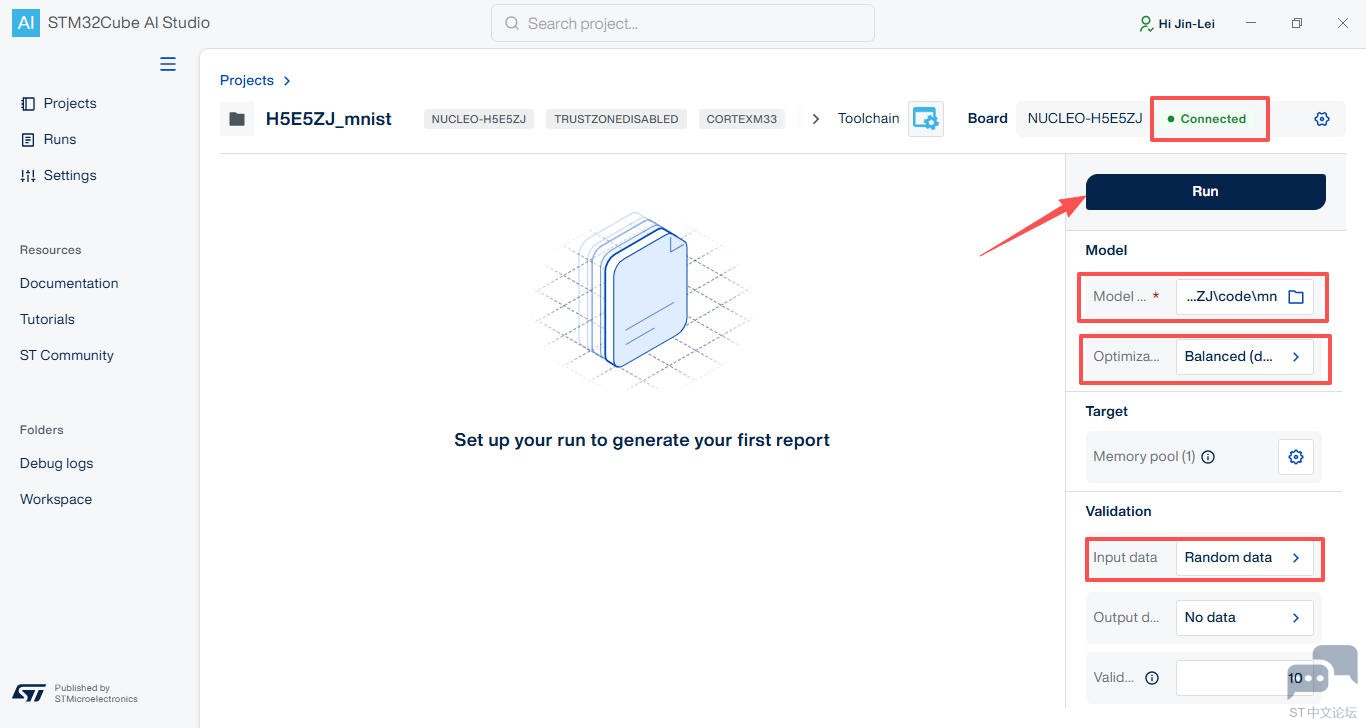Click the NUCLEO-H5E5ZJ project tag

[478, 119]
